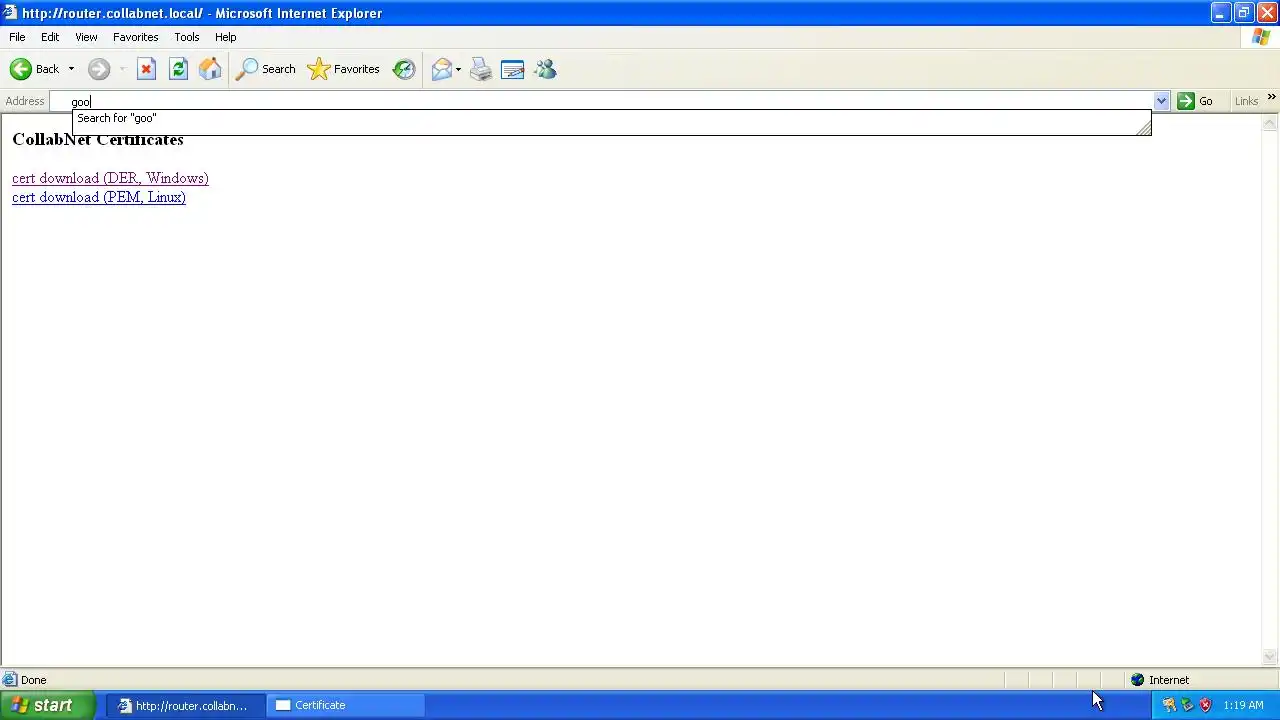1280x720 pixels.
Task: Go to the Home page icon
Action: coord(210,69)
